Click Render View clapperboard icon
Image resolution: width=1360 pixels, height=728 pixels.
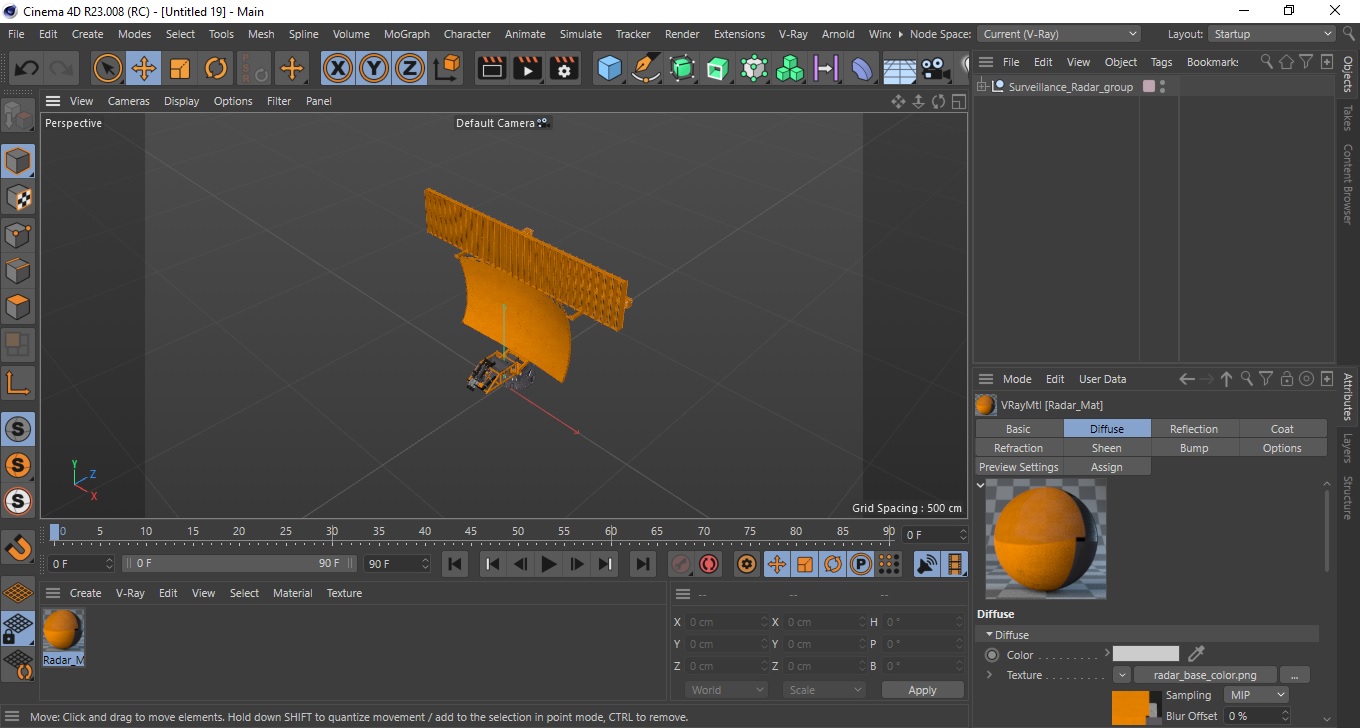click(x=492, y=69)
